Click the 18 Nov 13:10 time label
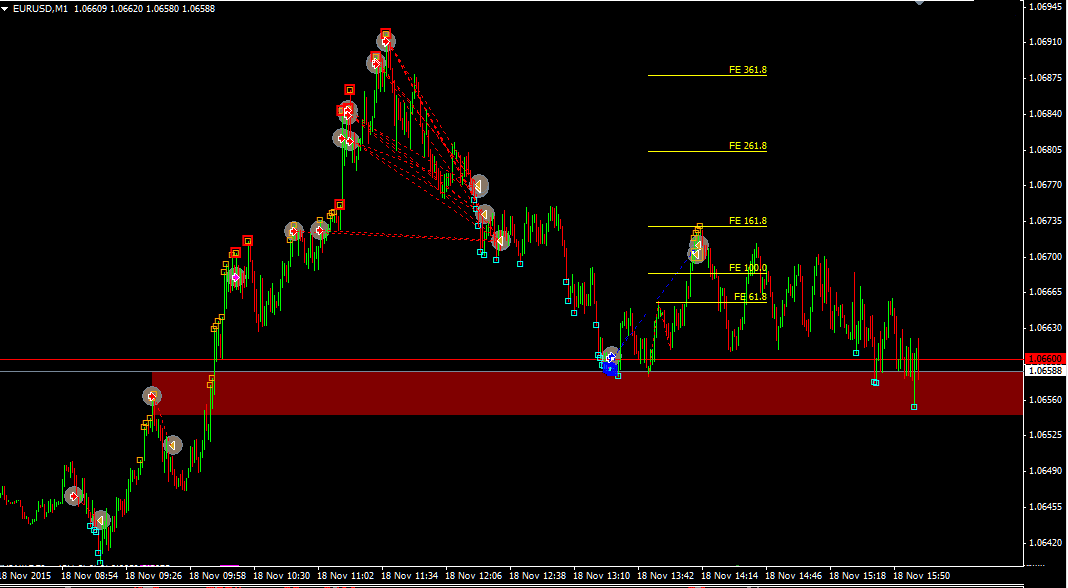1068x588 pixels. 601,576
